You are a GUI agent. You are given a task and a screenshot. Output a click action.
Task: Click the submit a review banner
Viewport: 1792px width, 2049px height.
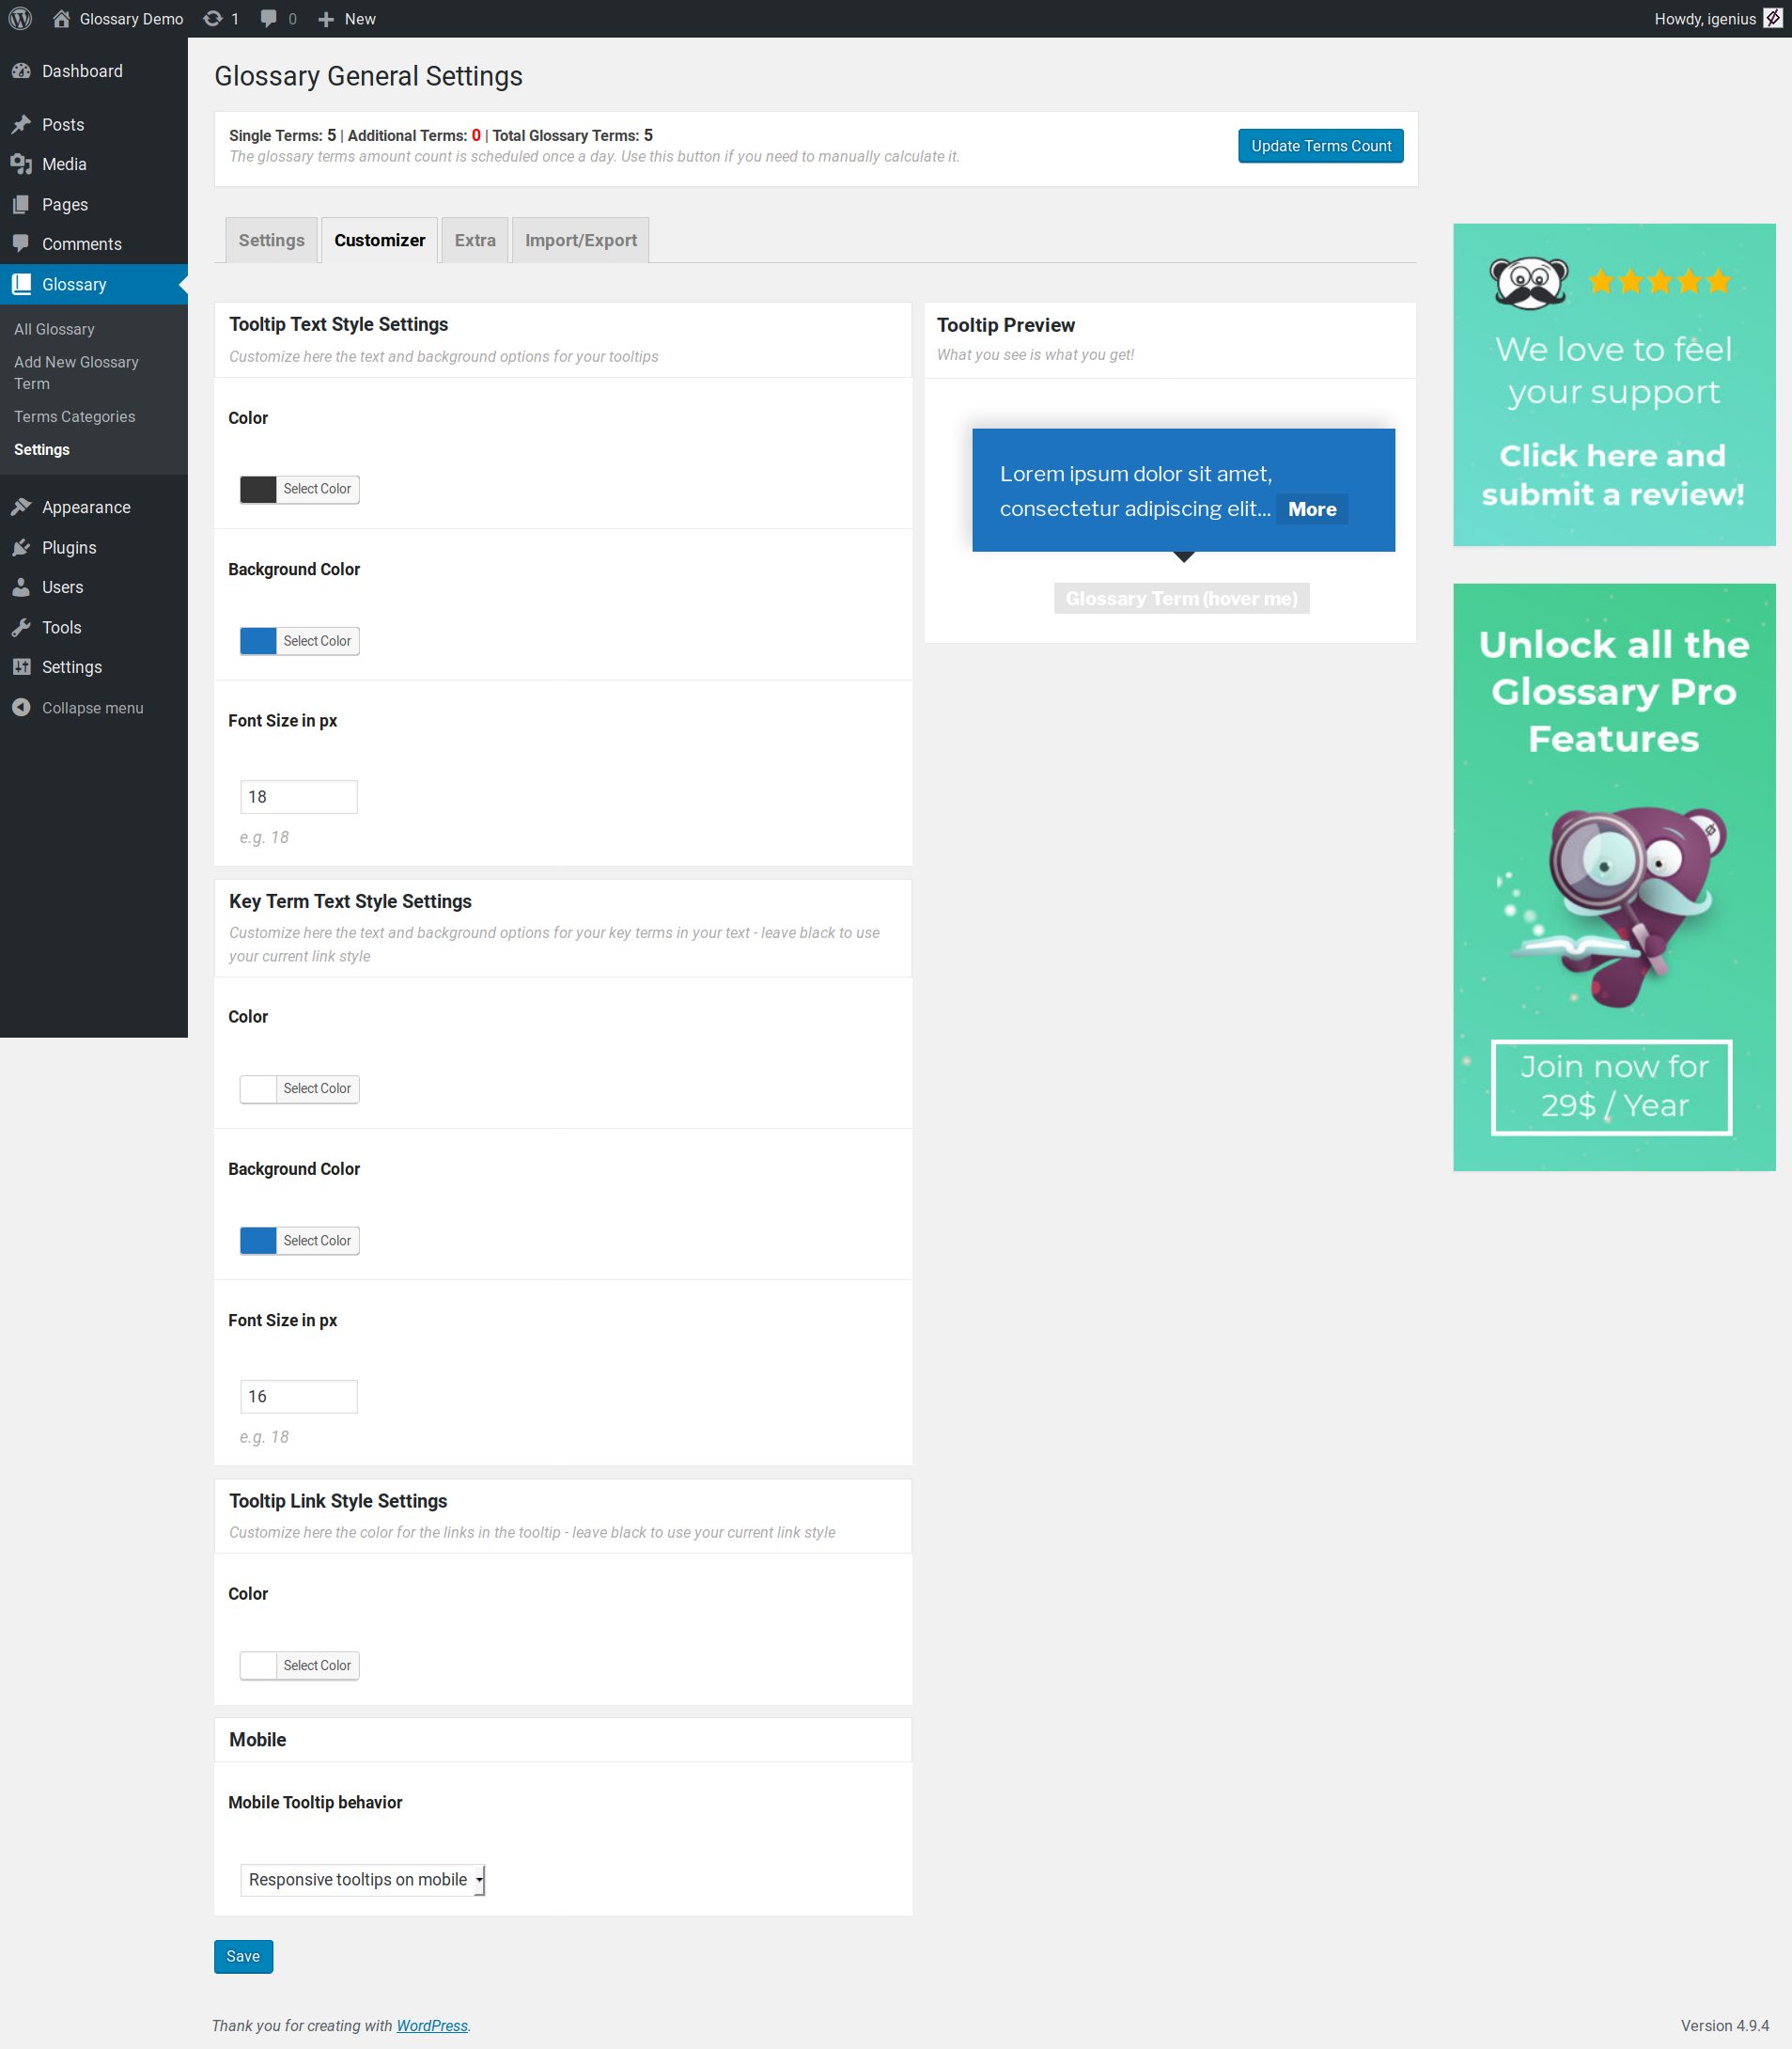(x=1613, y=384)
